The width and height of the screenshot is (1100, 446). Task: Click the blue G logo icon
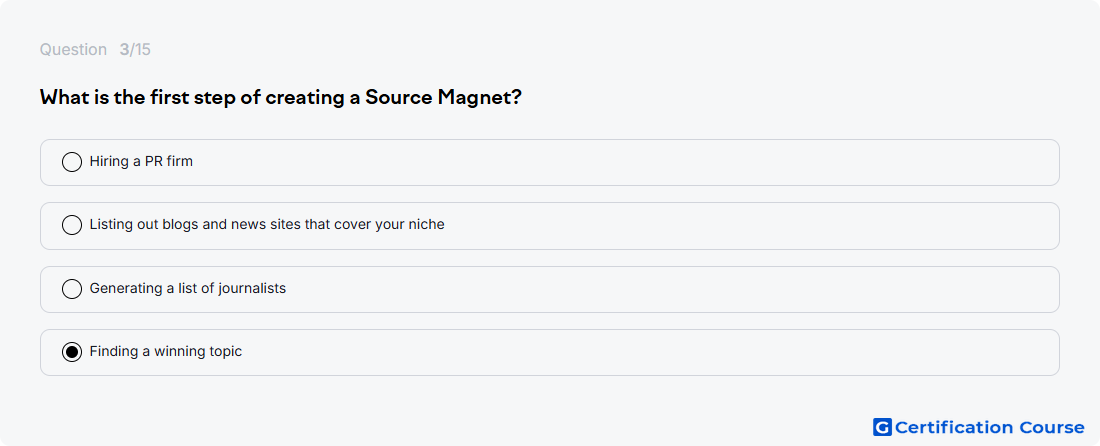click(x=882, y=427)
